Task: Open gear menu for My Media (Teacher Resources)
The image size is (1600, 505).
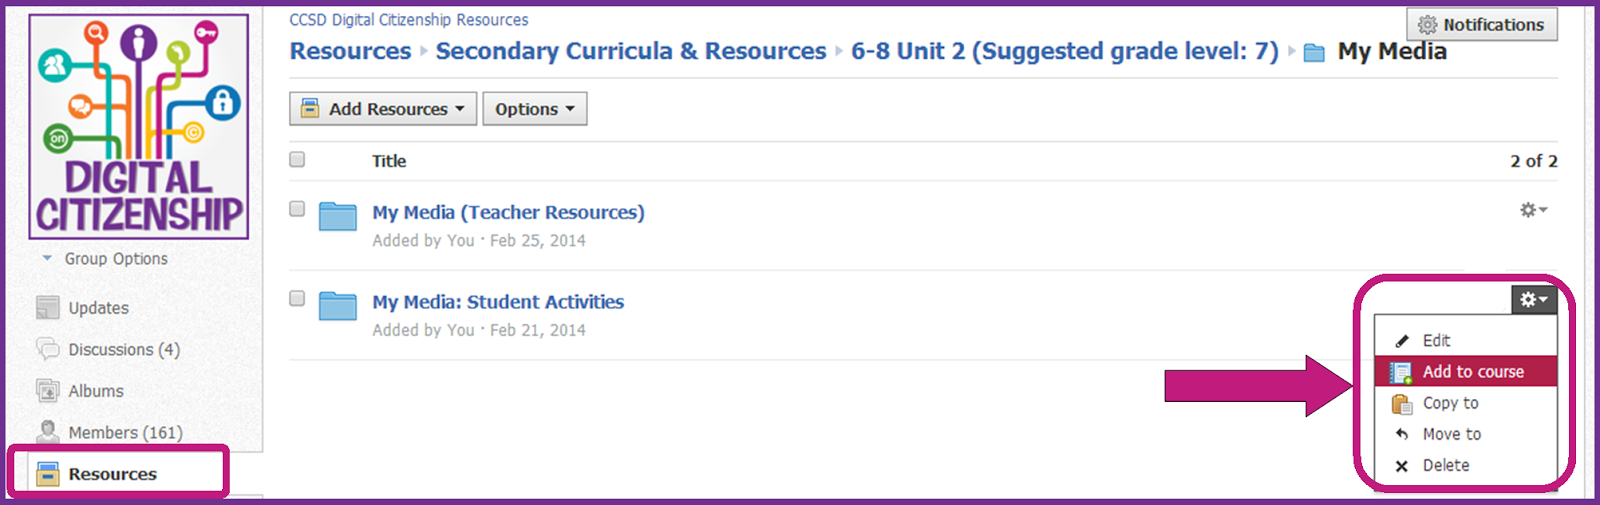Action: pyautogui.click(x=1533, y=210)
